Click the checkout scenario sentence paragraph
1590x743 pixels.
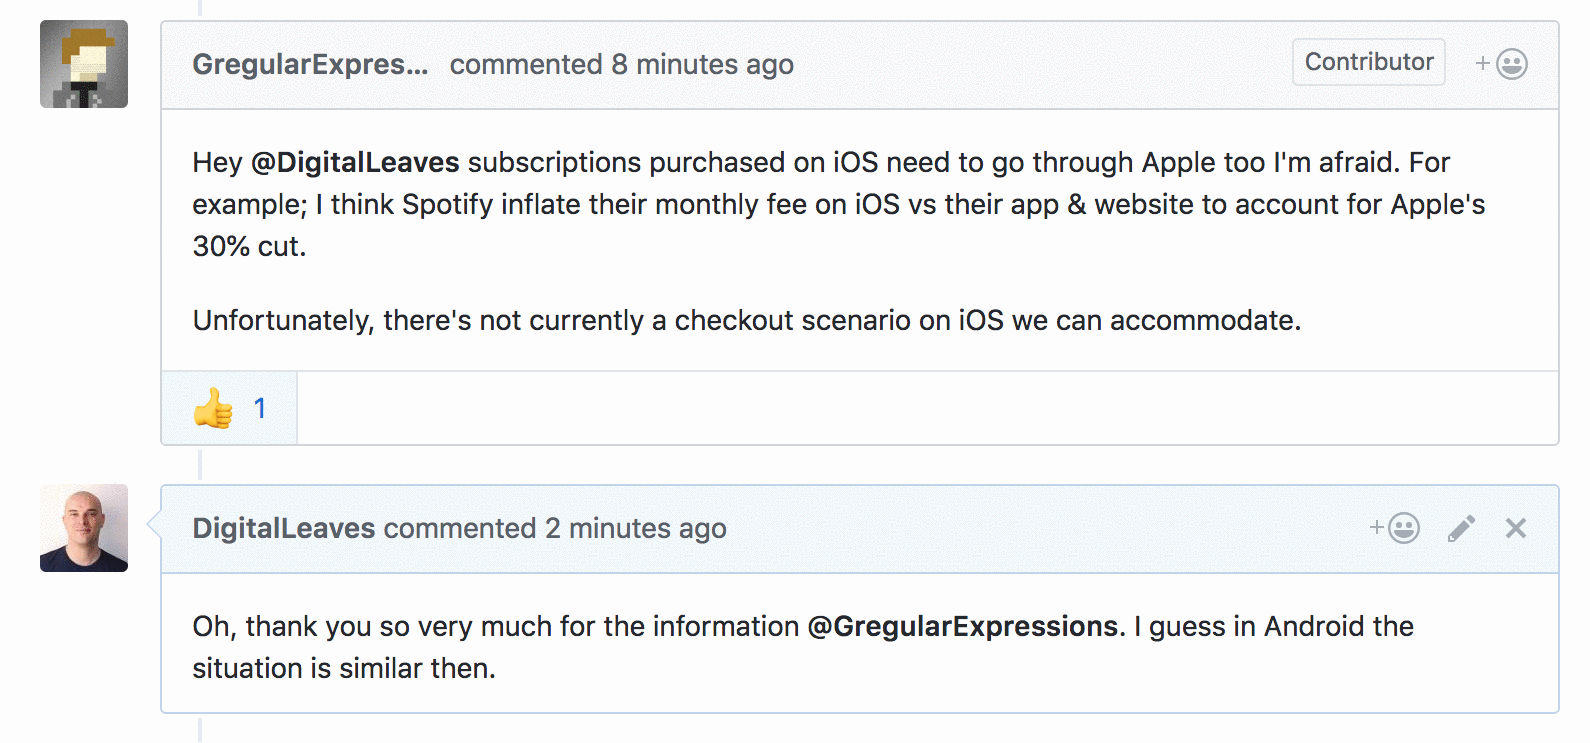pyautogui.click(x=747, y=320)
